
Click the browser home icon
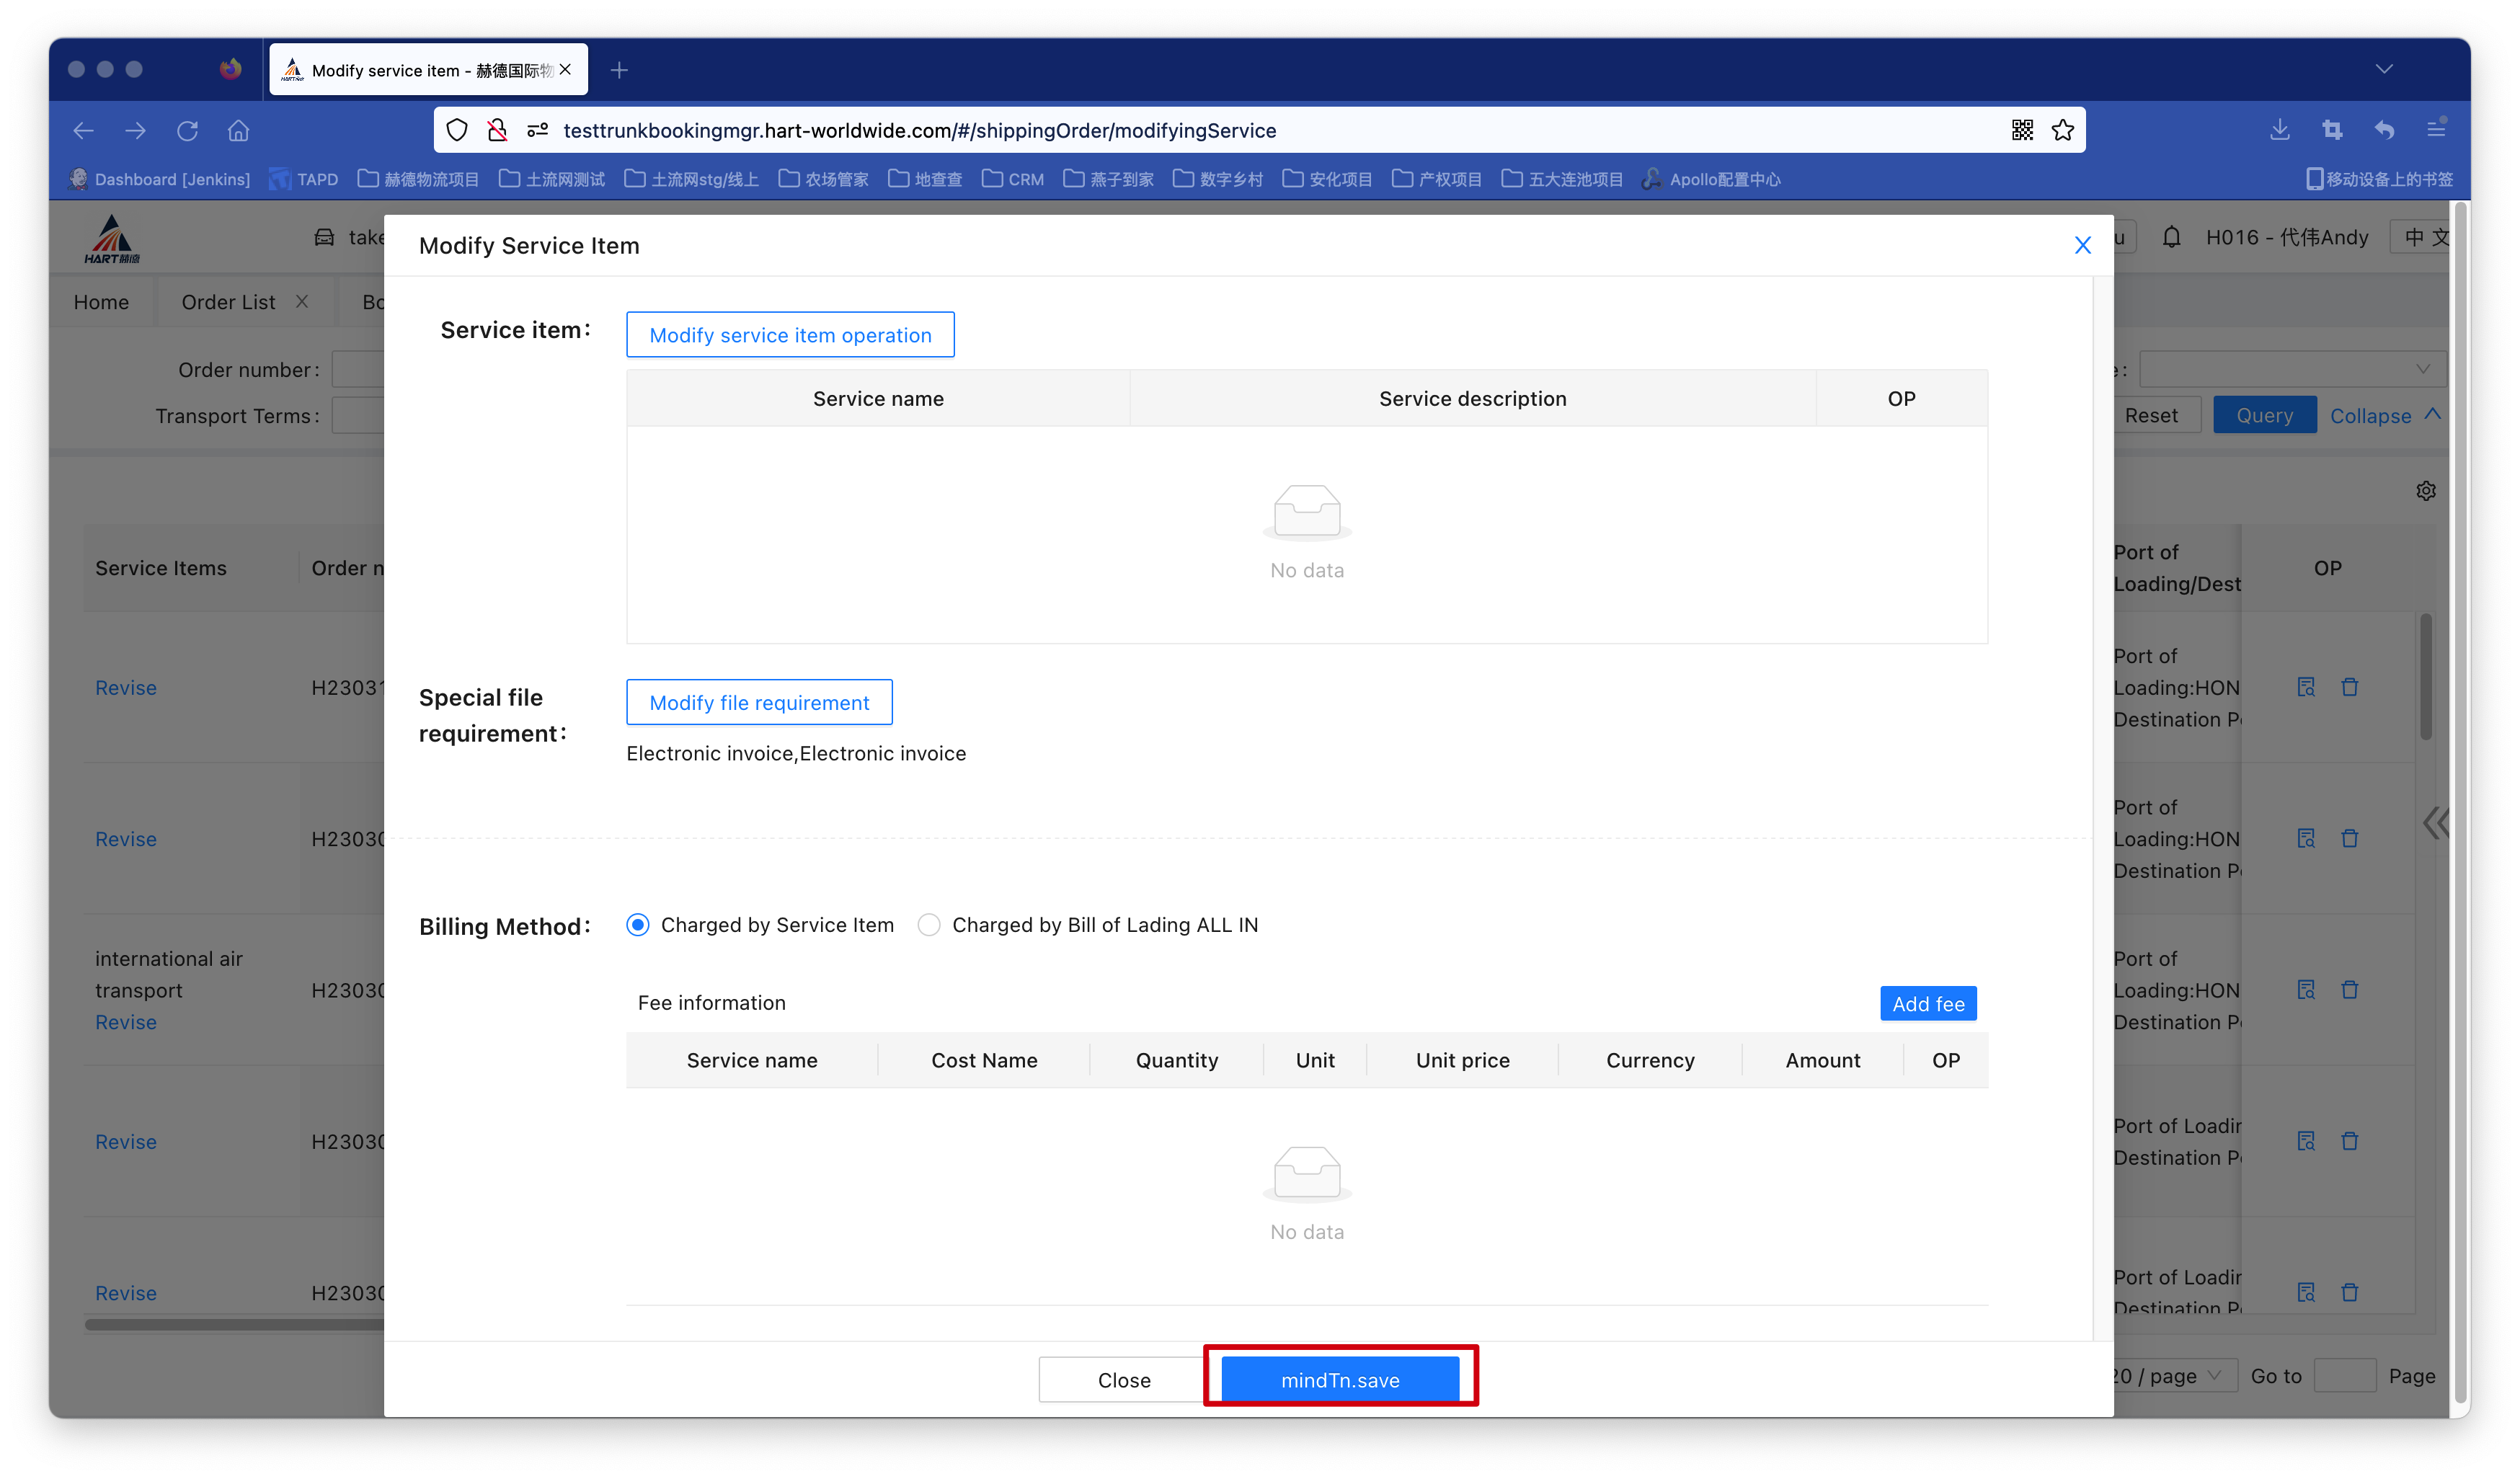point(238,130)
